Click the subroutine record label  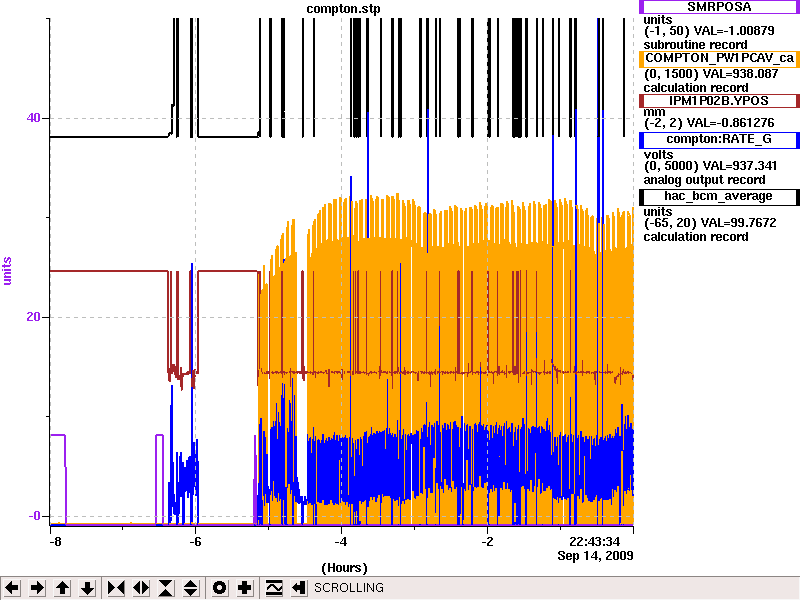click(x=695, y=45)
